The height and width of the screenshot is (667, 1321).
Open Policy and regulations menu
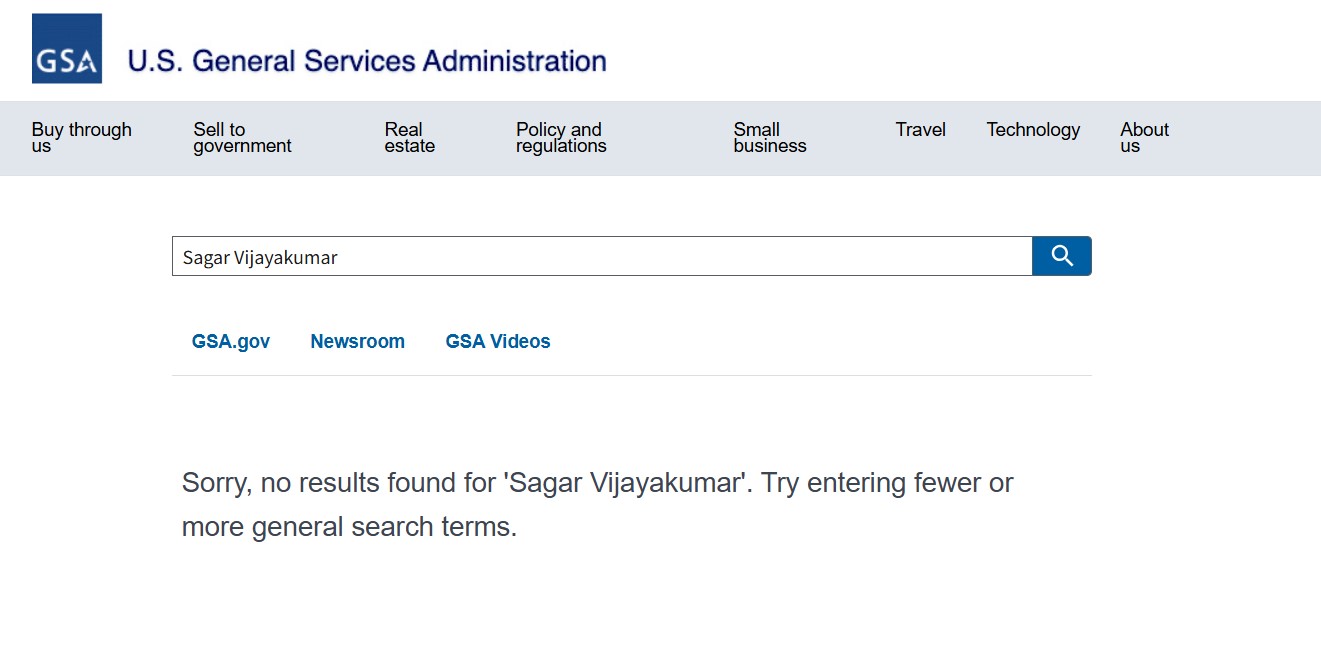(x=560, y=138)
